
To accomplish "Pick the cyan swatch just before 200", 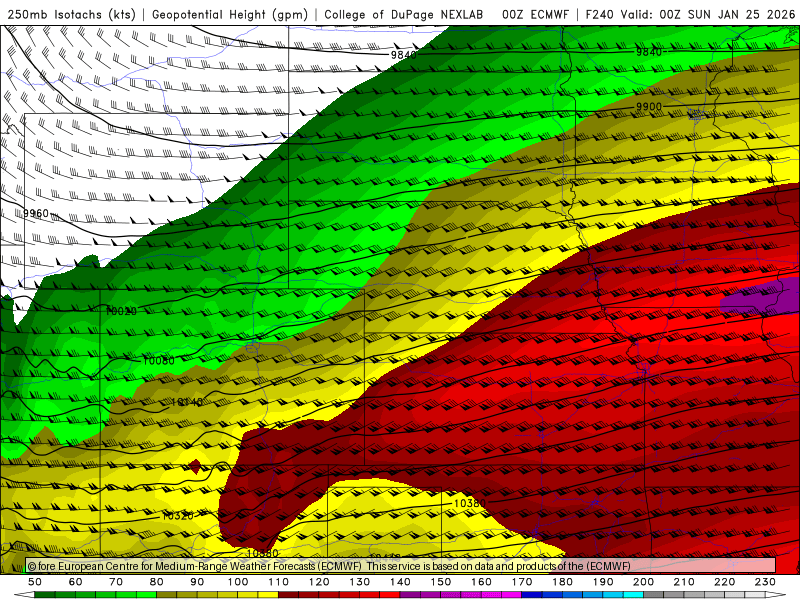I will (x=634, y=595).
